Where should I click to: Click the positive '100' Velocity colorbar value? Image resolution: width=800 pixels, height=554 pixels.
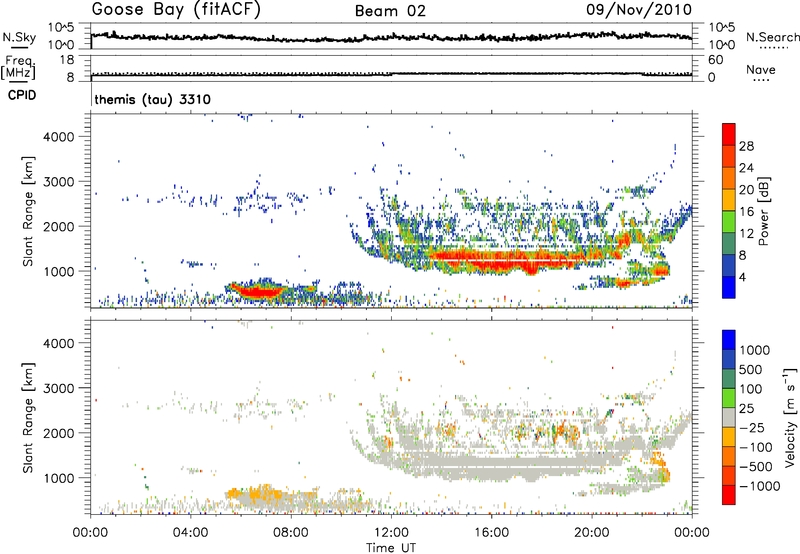pos(750,389)
